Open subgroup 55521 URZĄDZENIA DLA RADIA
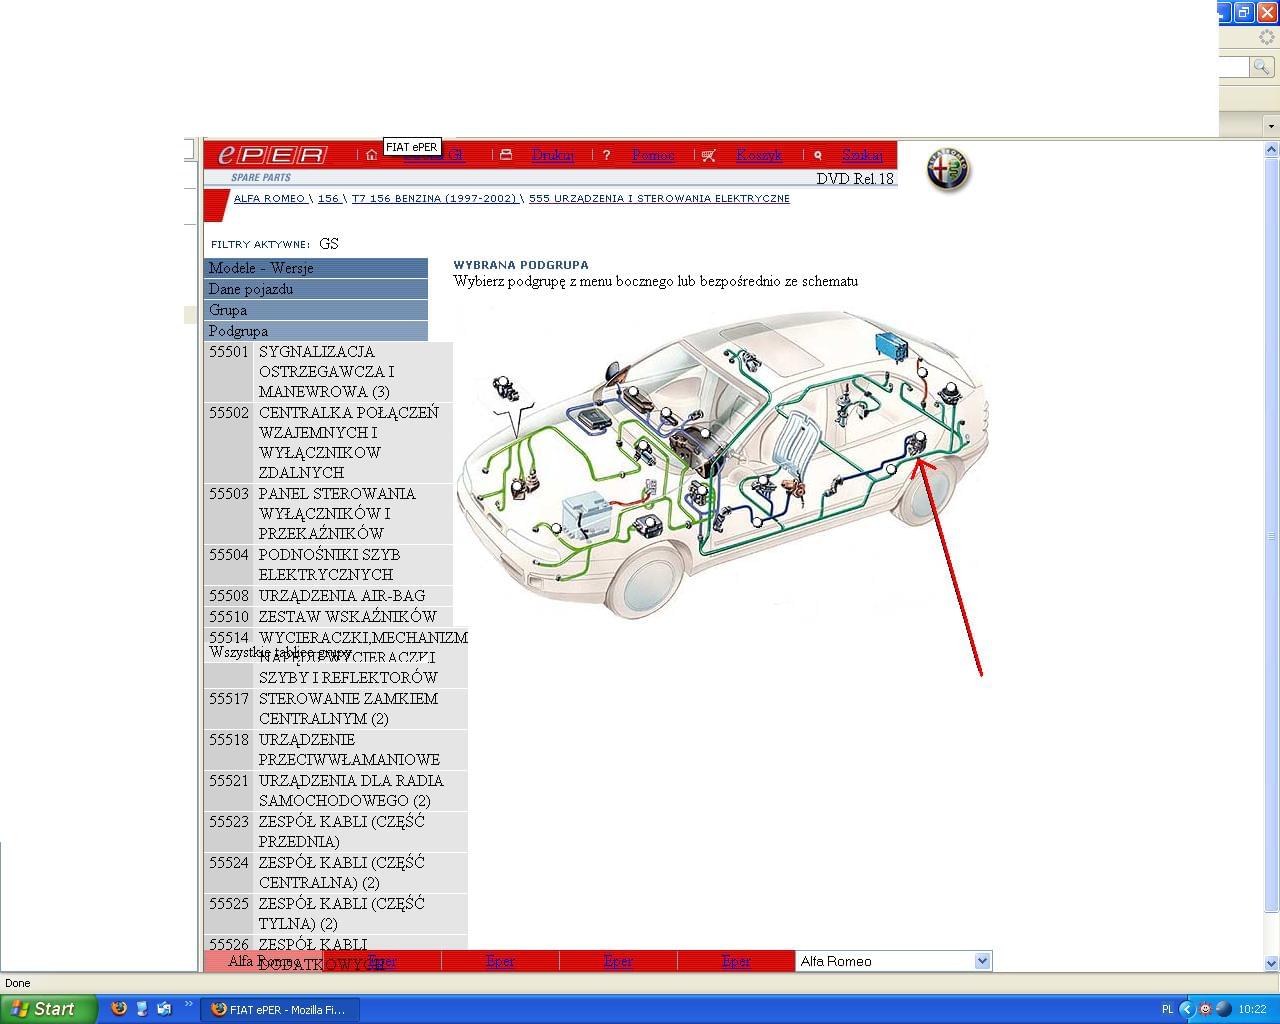 click(x=336, y=790)
